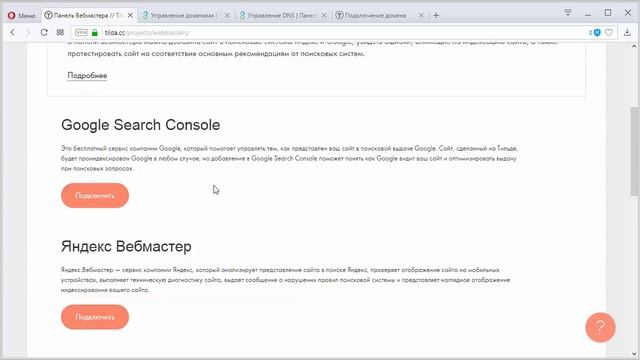Connect Яндекс Вебмастер with Подключить

[95, 317]
